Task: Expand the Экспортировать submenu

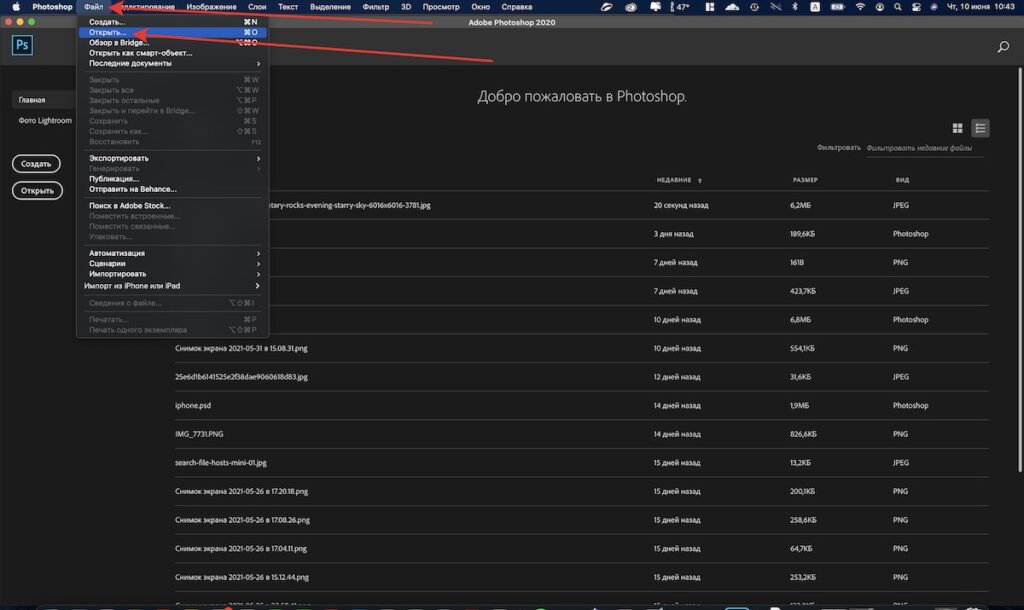Action: pyautogui.click(x=172, y=158)
